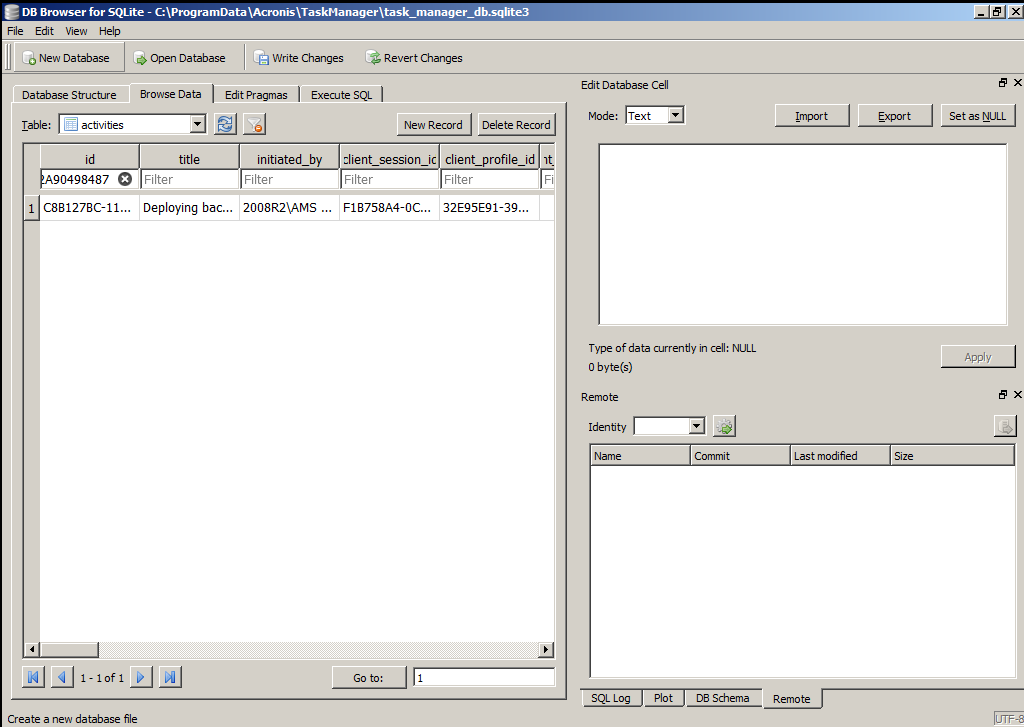Sort by the id column header
Image resolution: width=1024 pixels, height=727 pixels.
pyautogui.click(x=89, y=159)
